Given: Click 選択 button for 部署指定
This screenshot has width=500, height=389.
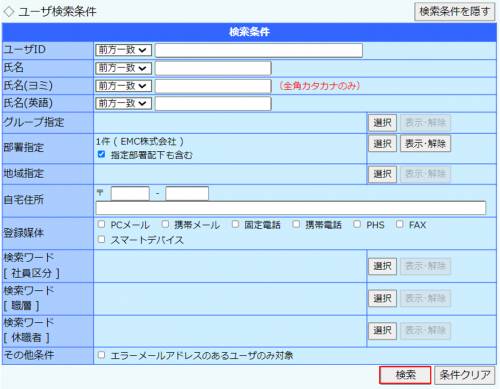Looking at the screenshot, I should 382,144.
